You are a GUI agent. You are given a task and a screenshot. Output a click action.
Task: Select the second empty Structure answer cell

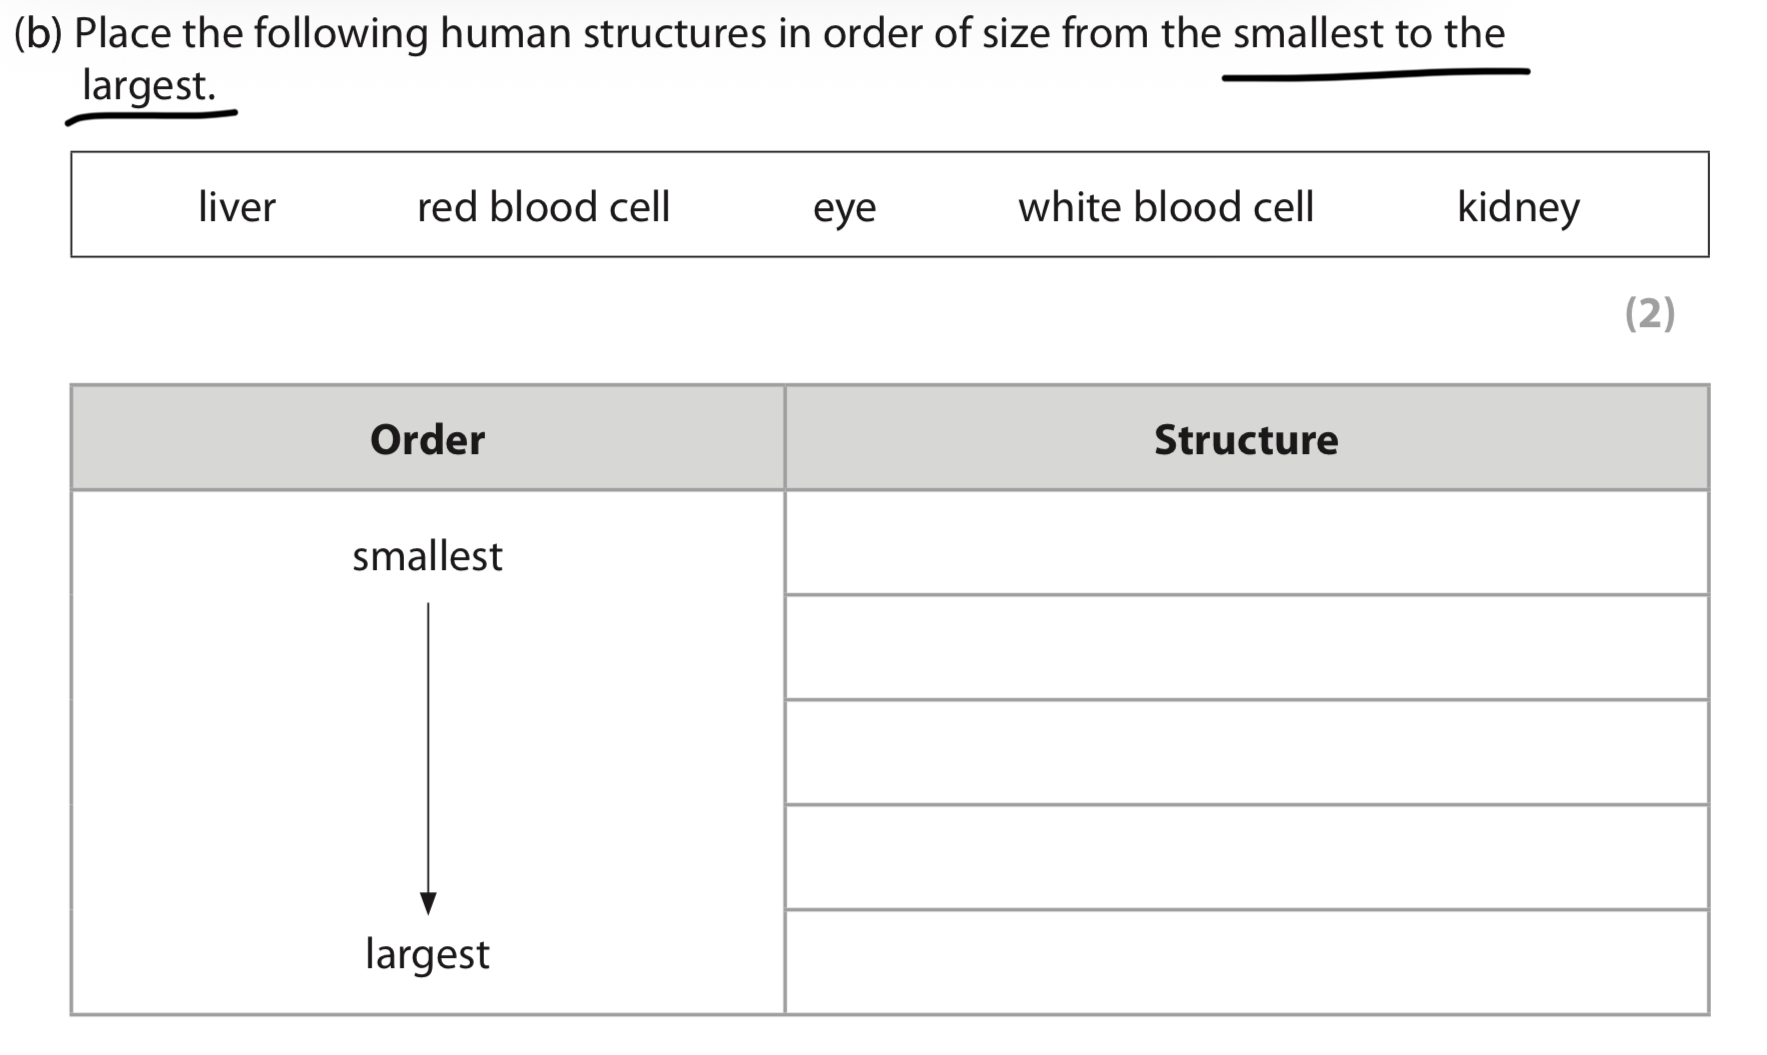click(x=1245, y=647)
